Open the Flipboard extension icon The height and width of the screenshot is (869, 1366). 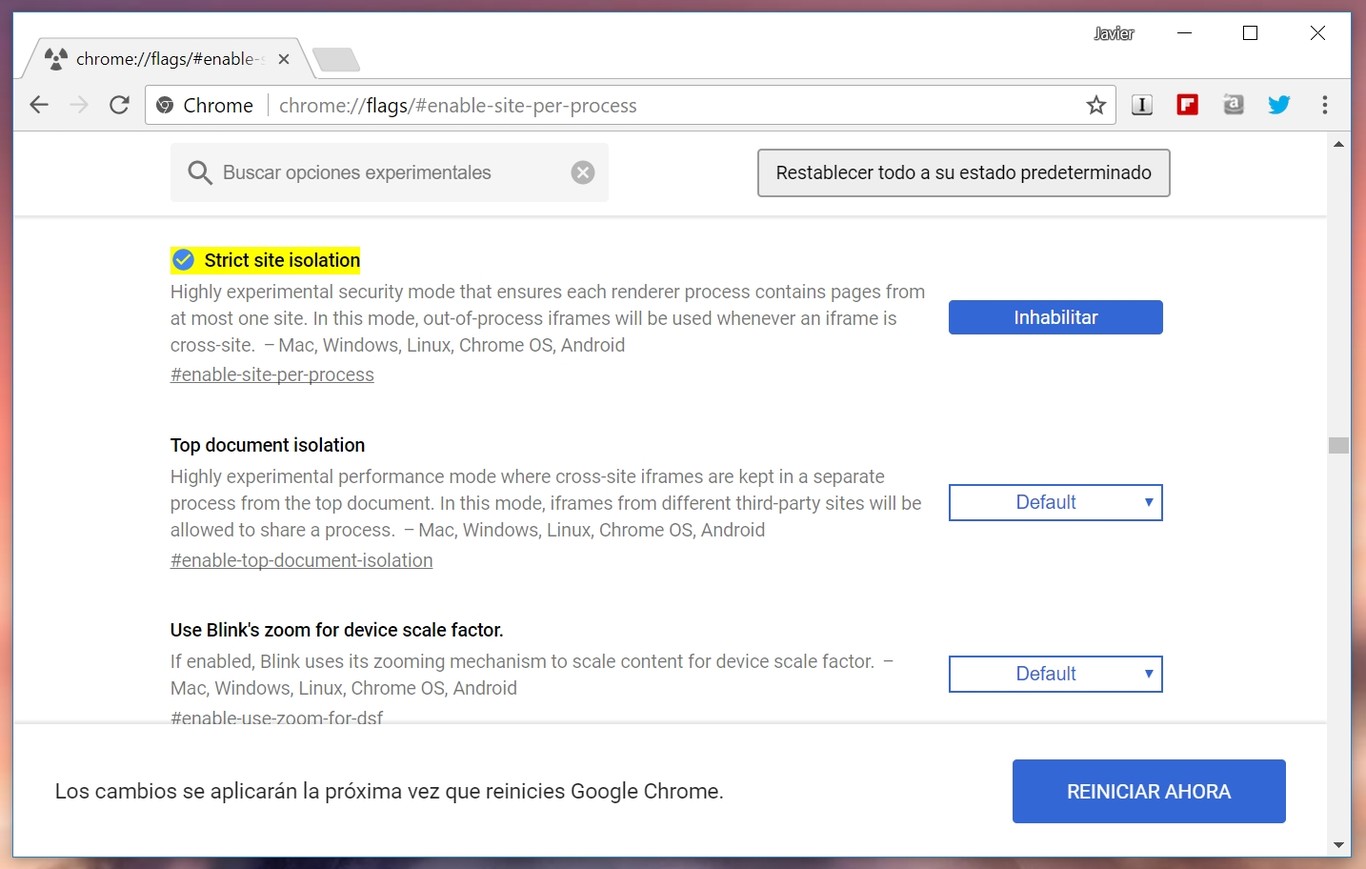(x=1187, y=104)
